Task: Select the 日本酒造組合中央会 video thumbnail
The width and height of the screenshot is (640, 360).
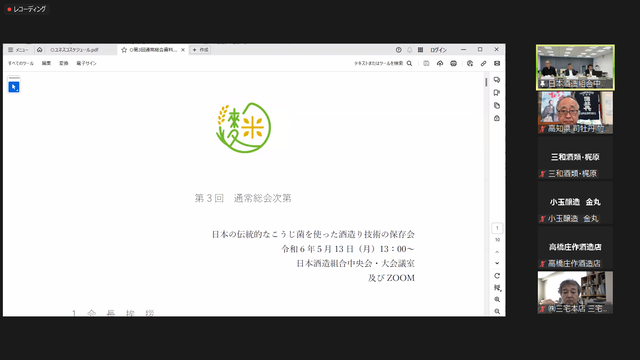Action: (575, 67)
